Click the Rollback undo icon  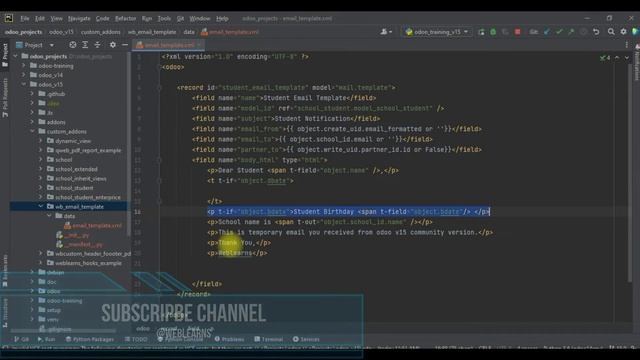[x=596, y=32]
